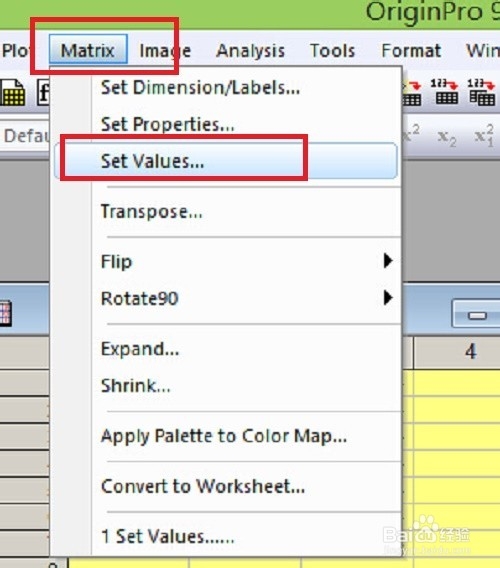Open the Default font dropdown
Screen dimensions: 500x568
pos(25,136)
